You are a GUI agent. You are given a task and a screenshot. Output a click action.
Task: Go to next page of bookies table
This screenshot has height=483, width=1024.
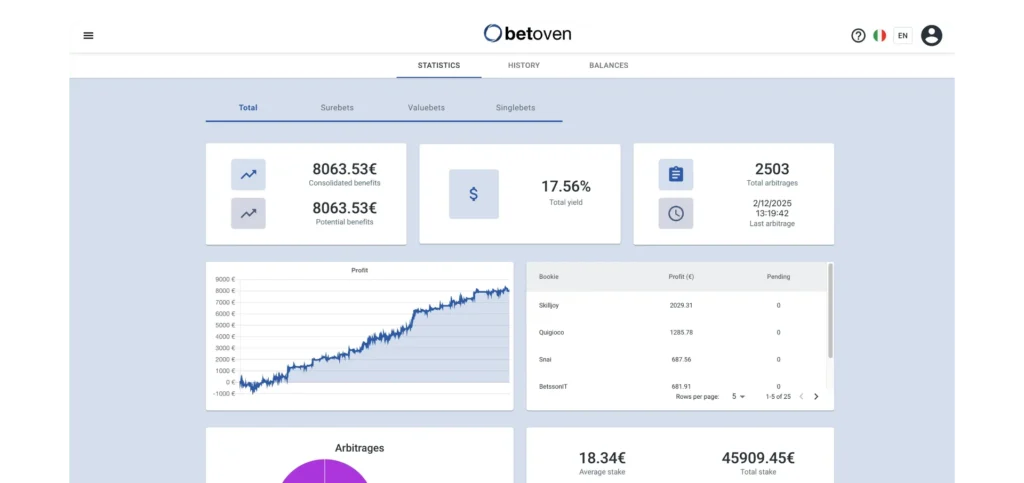pyautogui.click(x=816, y=396)
